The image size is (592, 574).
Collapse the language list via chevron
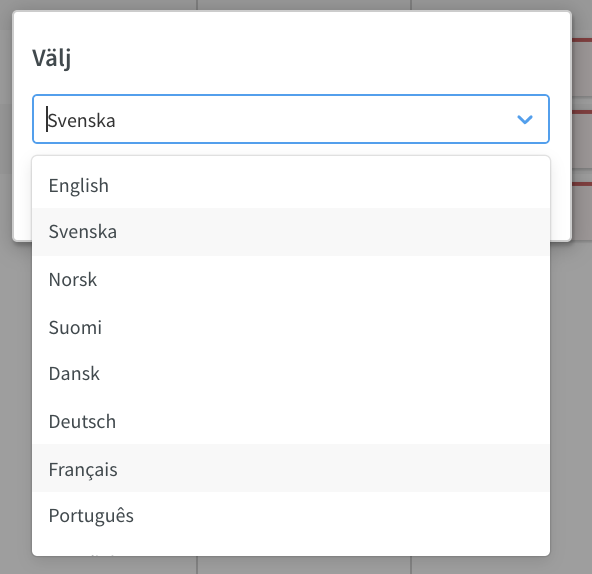coord(524,119)
